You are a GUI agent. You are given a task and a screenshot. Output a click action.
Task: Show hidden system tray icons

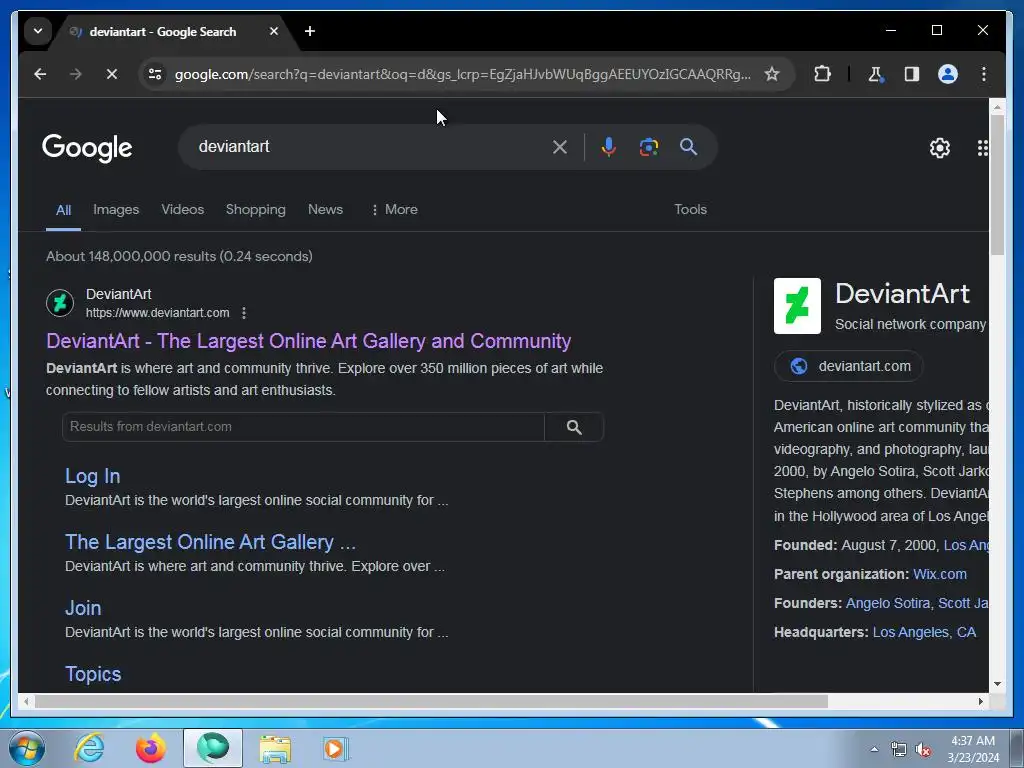point(874,749)
